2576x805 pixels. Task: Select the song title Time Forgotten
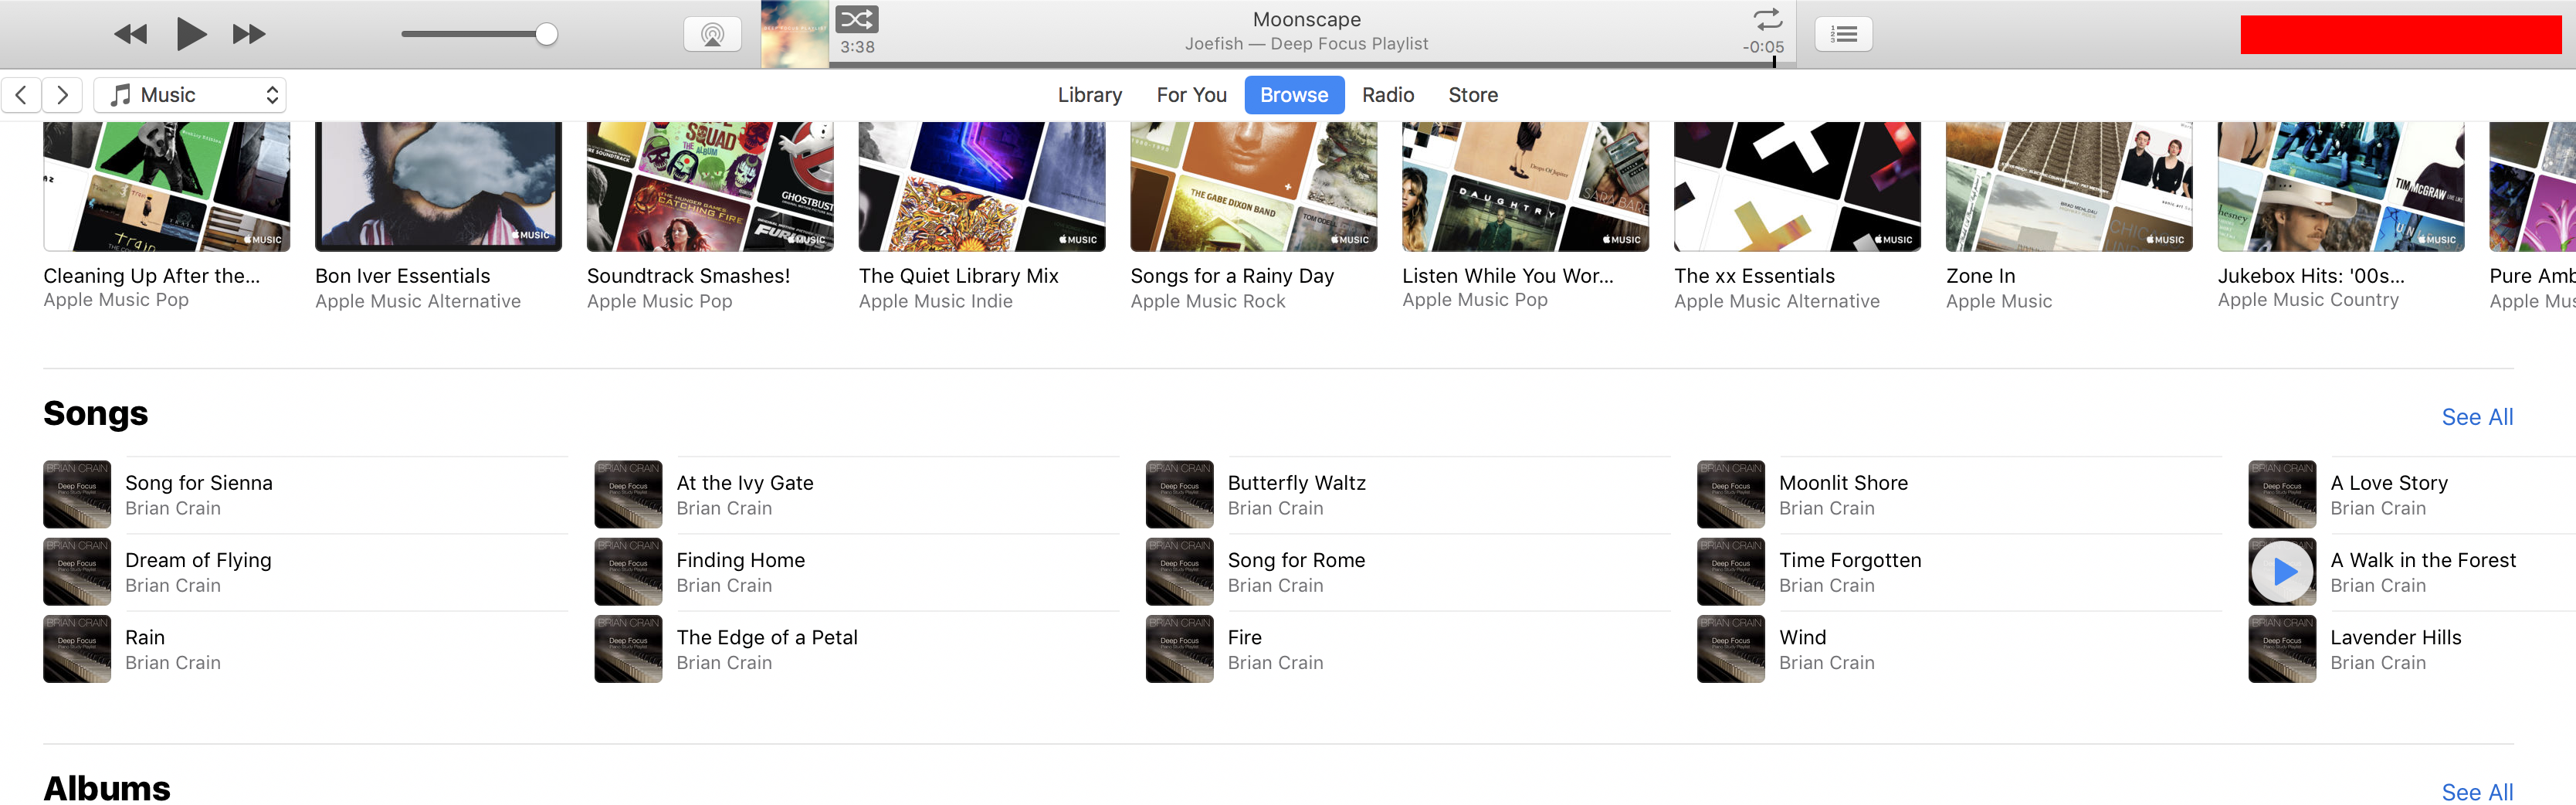(x=1850, y=560)
